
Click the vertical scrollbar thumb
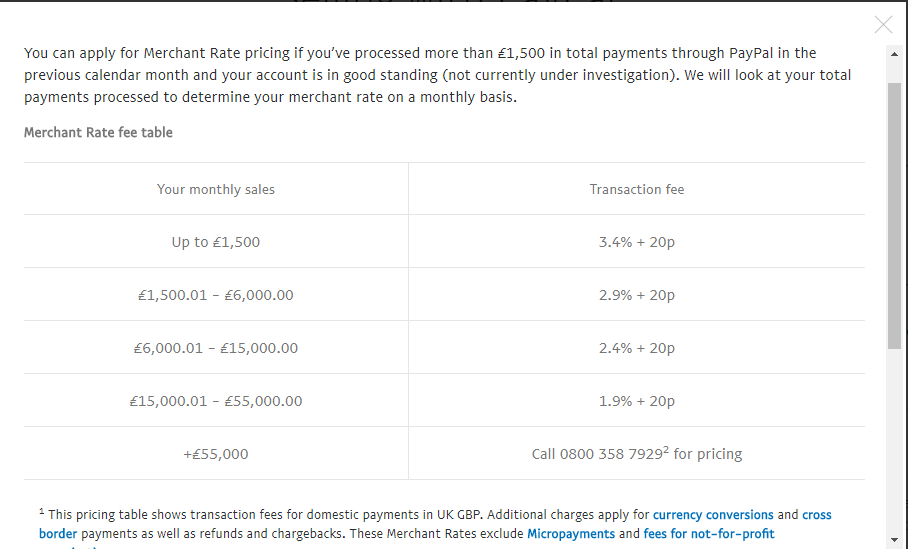(x=894, y=215)
